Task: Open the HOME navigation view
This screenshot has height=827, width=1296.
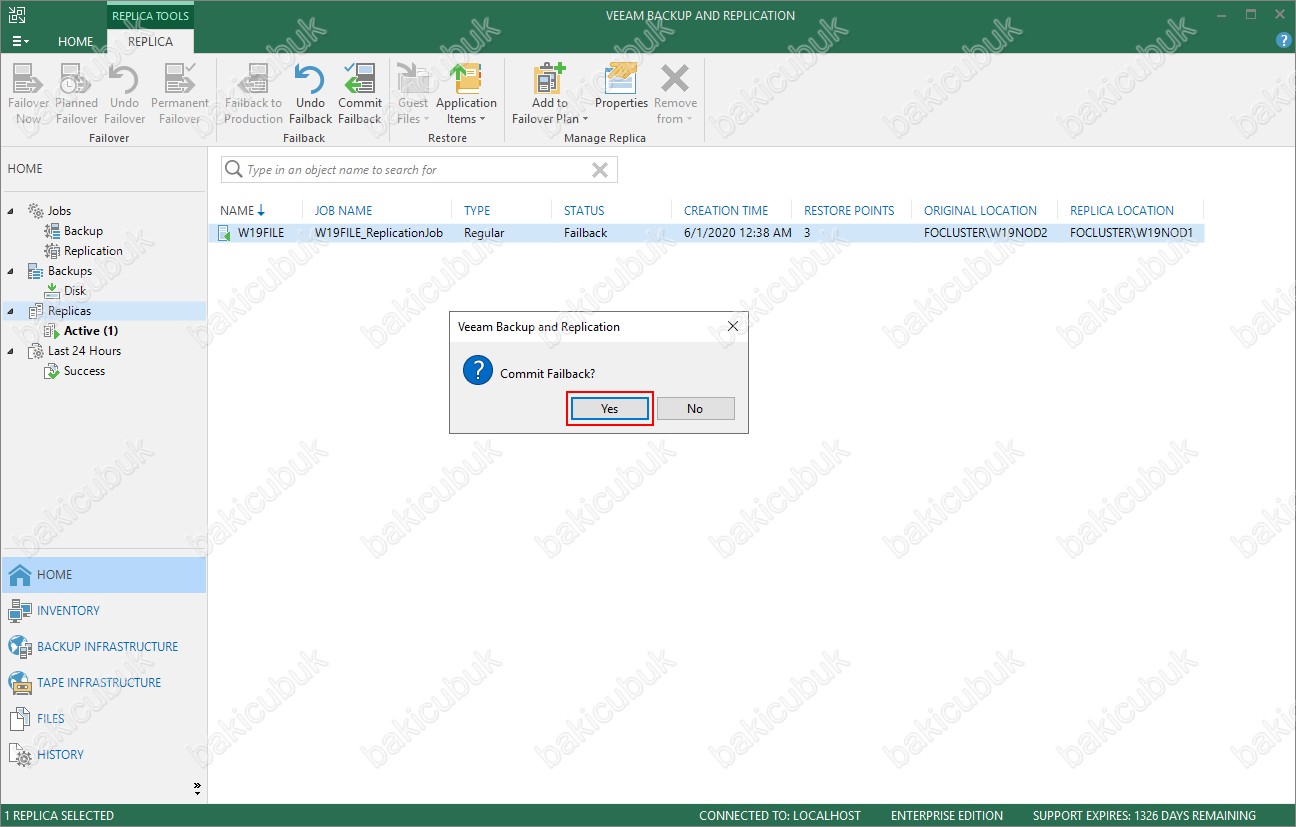Action: click(x=104, y=575)
